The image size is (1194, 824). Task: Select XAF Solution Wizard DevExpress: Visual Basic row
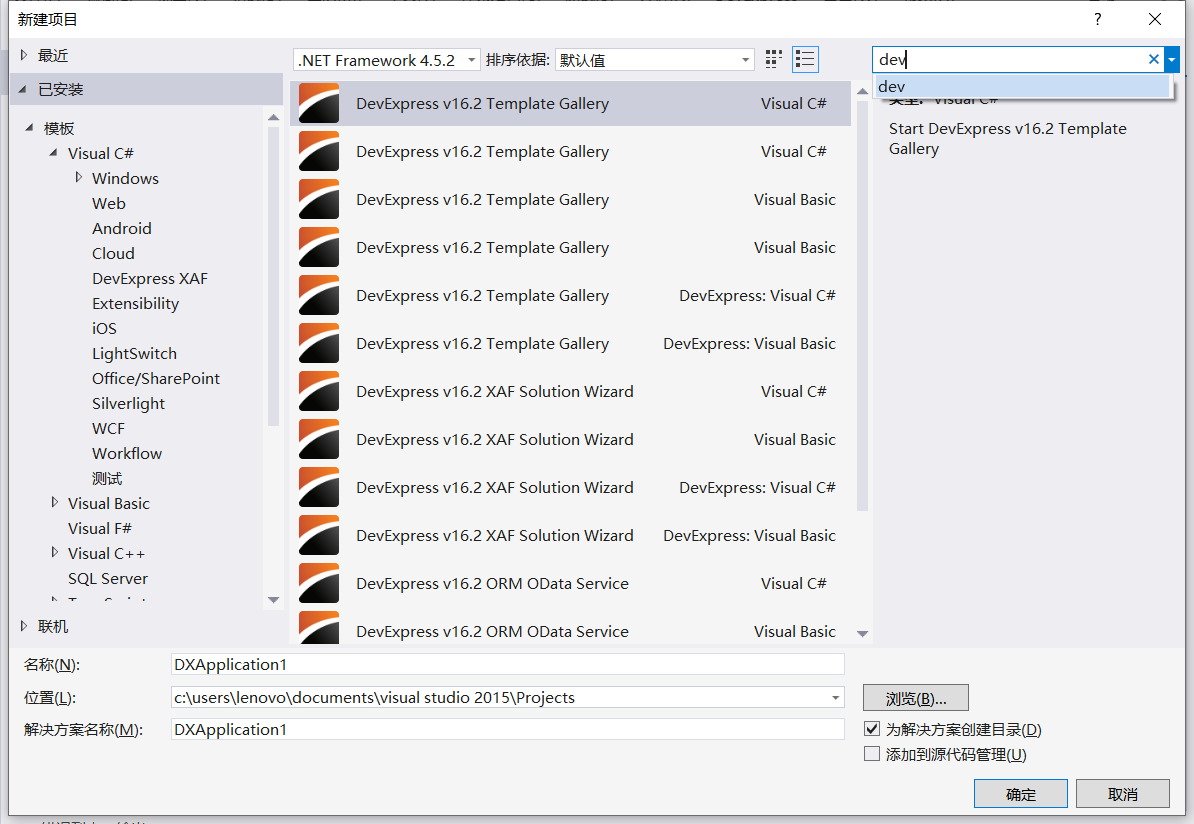tap(570, 535)
